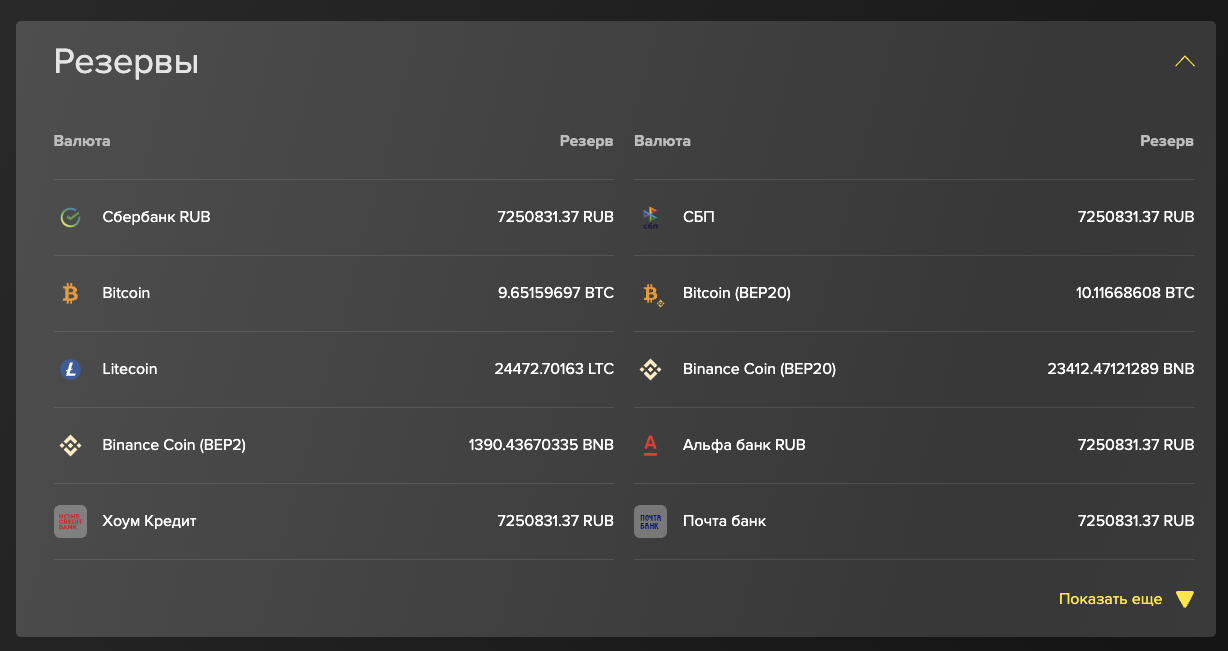Screen dimensions: 1228x651
Task: Click the Binance Coin (BEP20) icon
Action: pyautogui.click(x=650, y=369)
